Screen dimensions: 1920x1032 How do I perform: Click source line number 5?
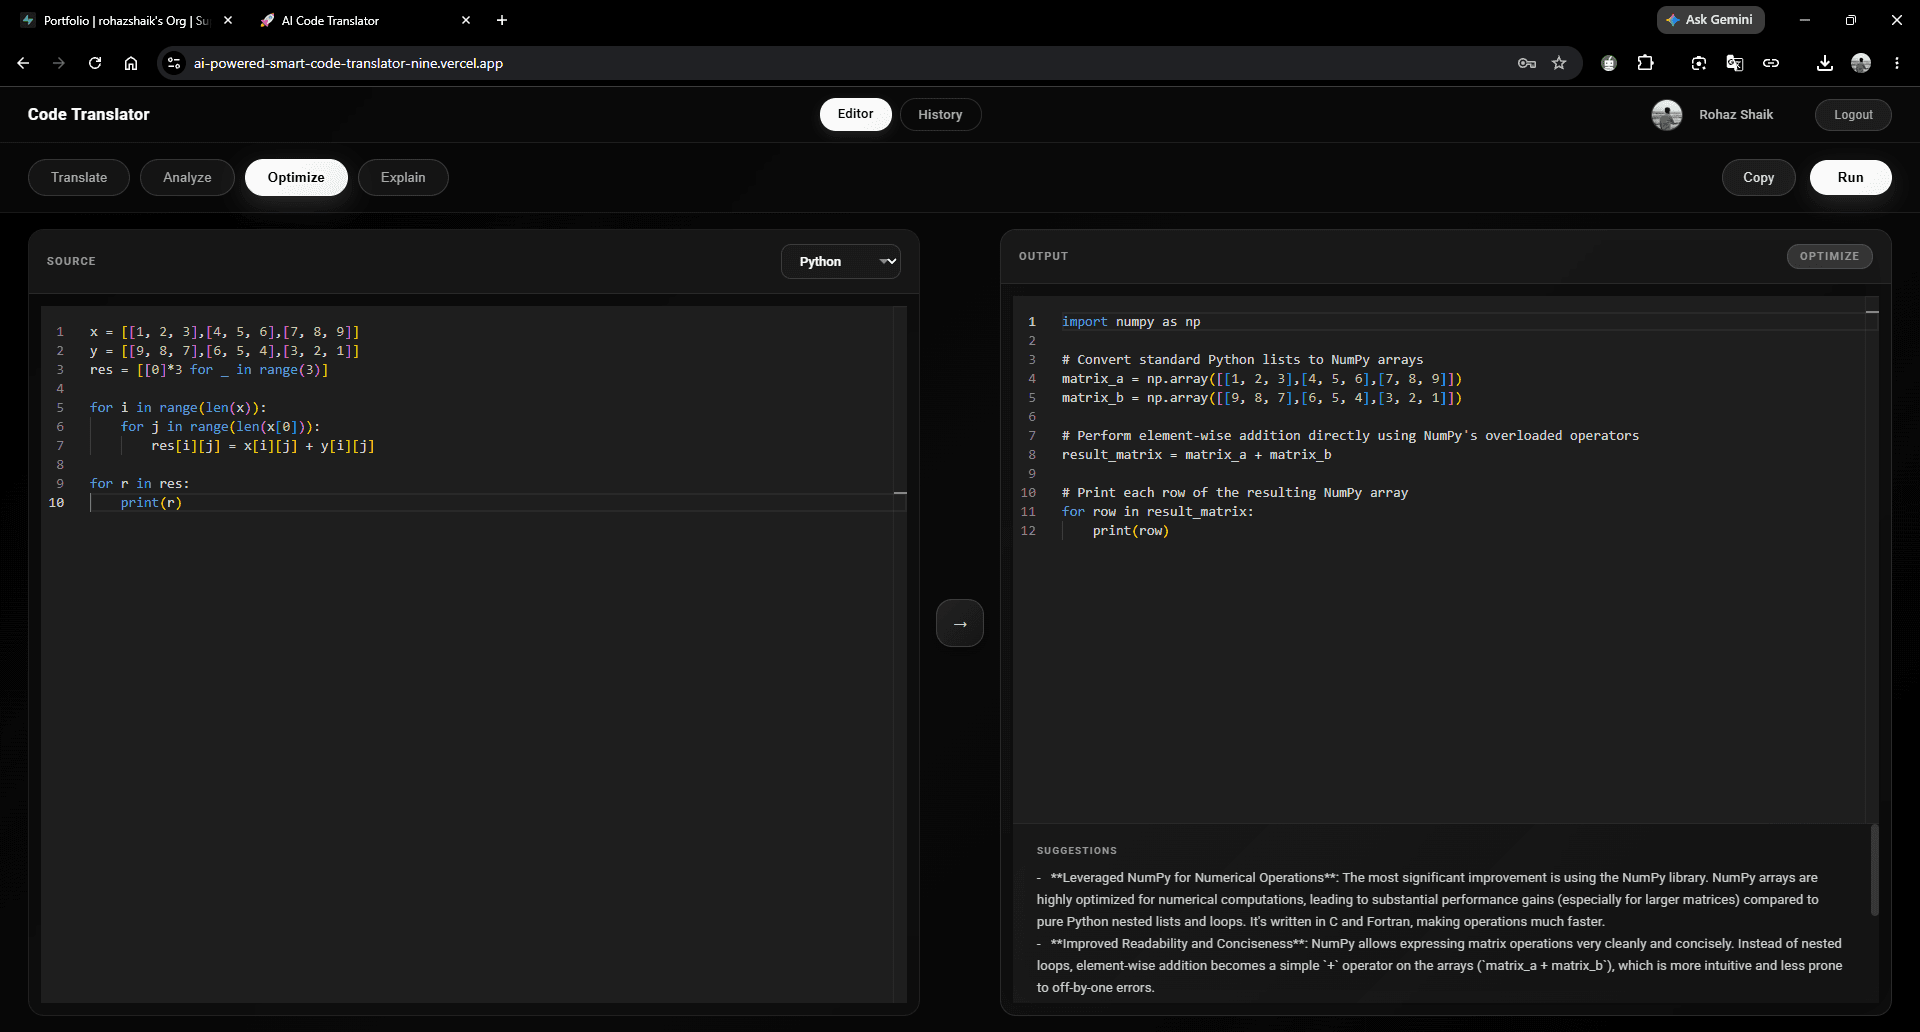(x=60, y=408)
